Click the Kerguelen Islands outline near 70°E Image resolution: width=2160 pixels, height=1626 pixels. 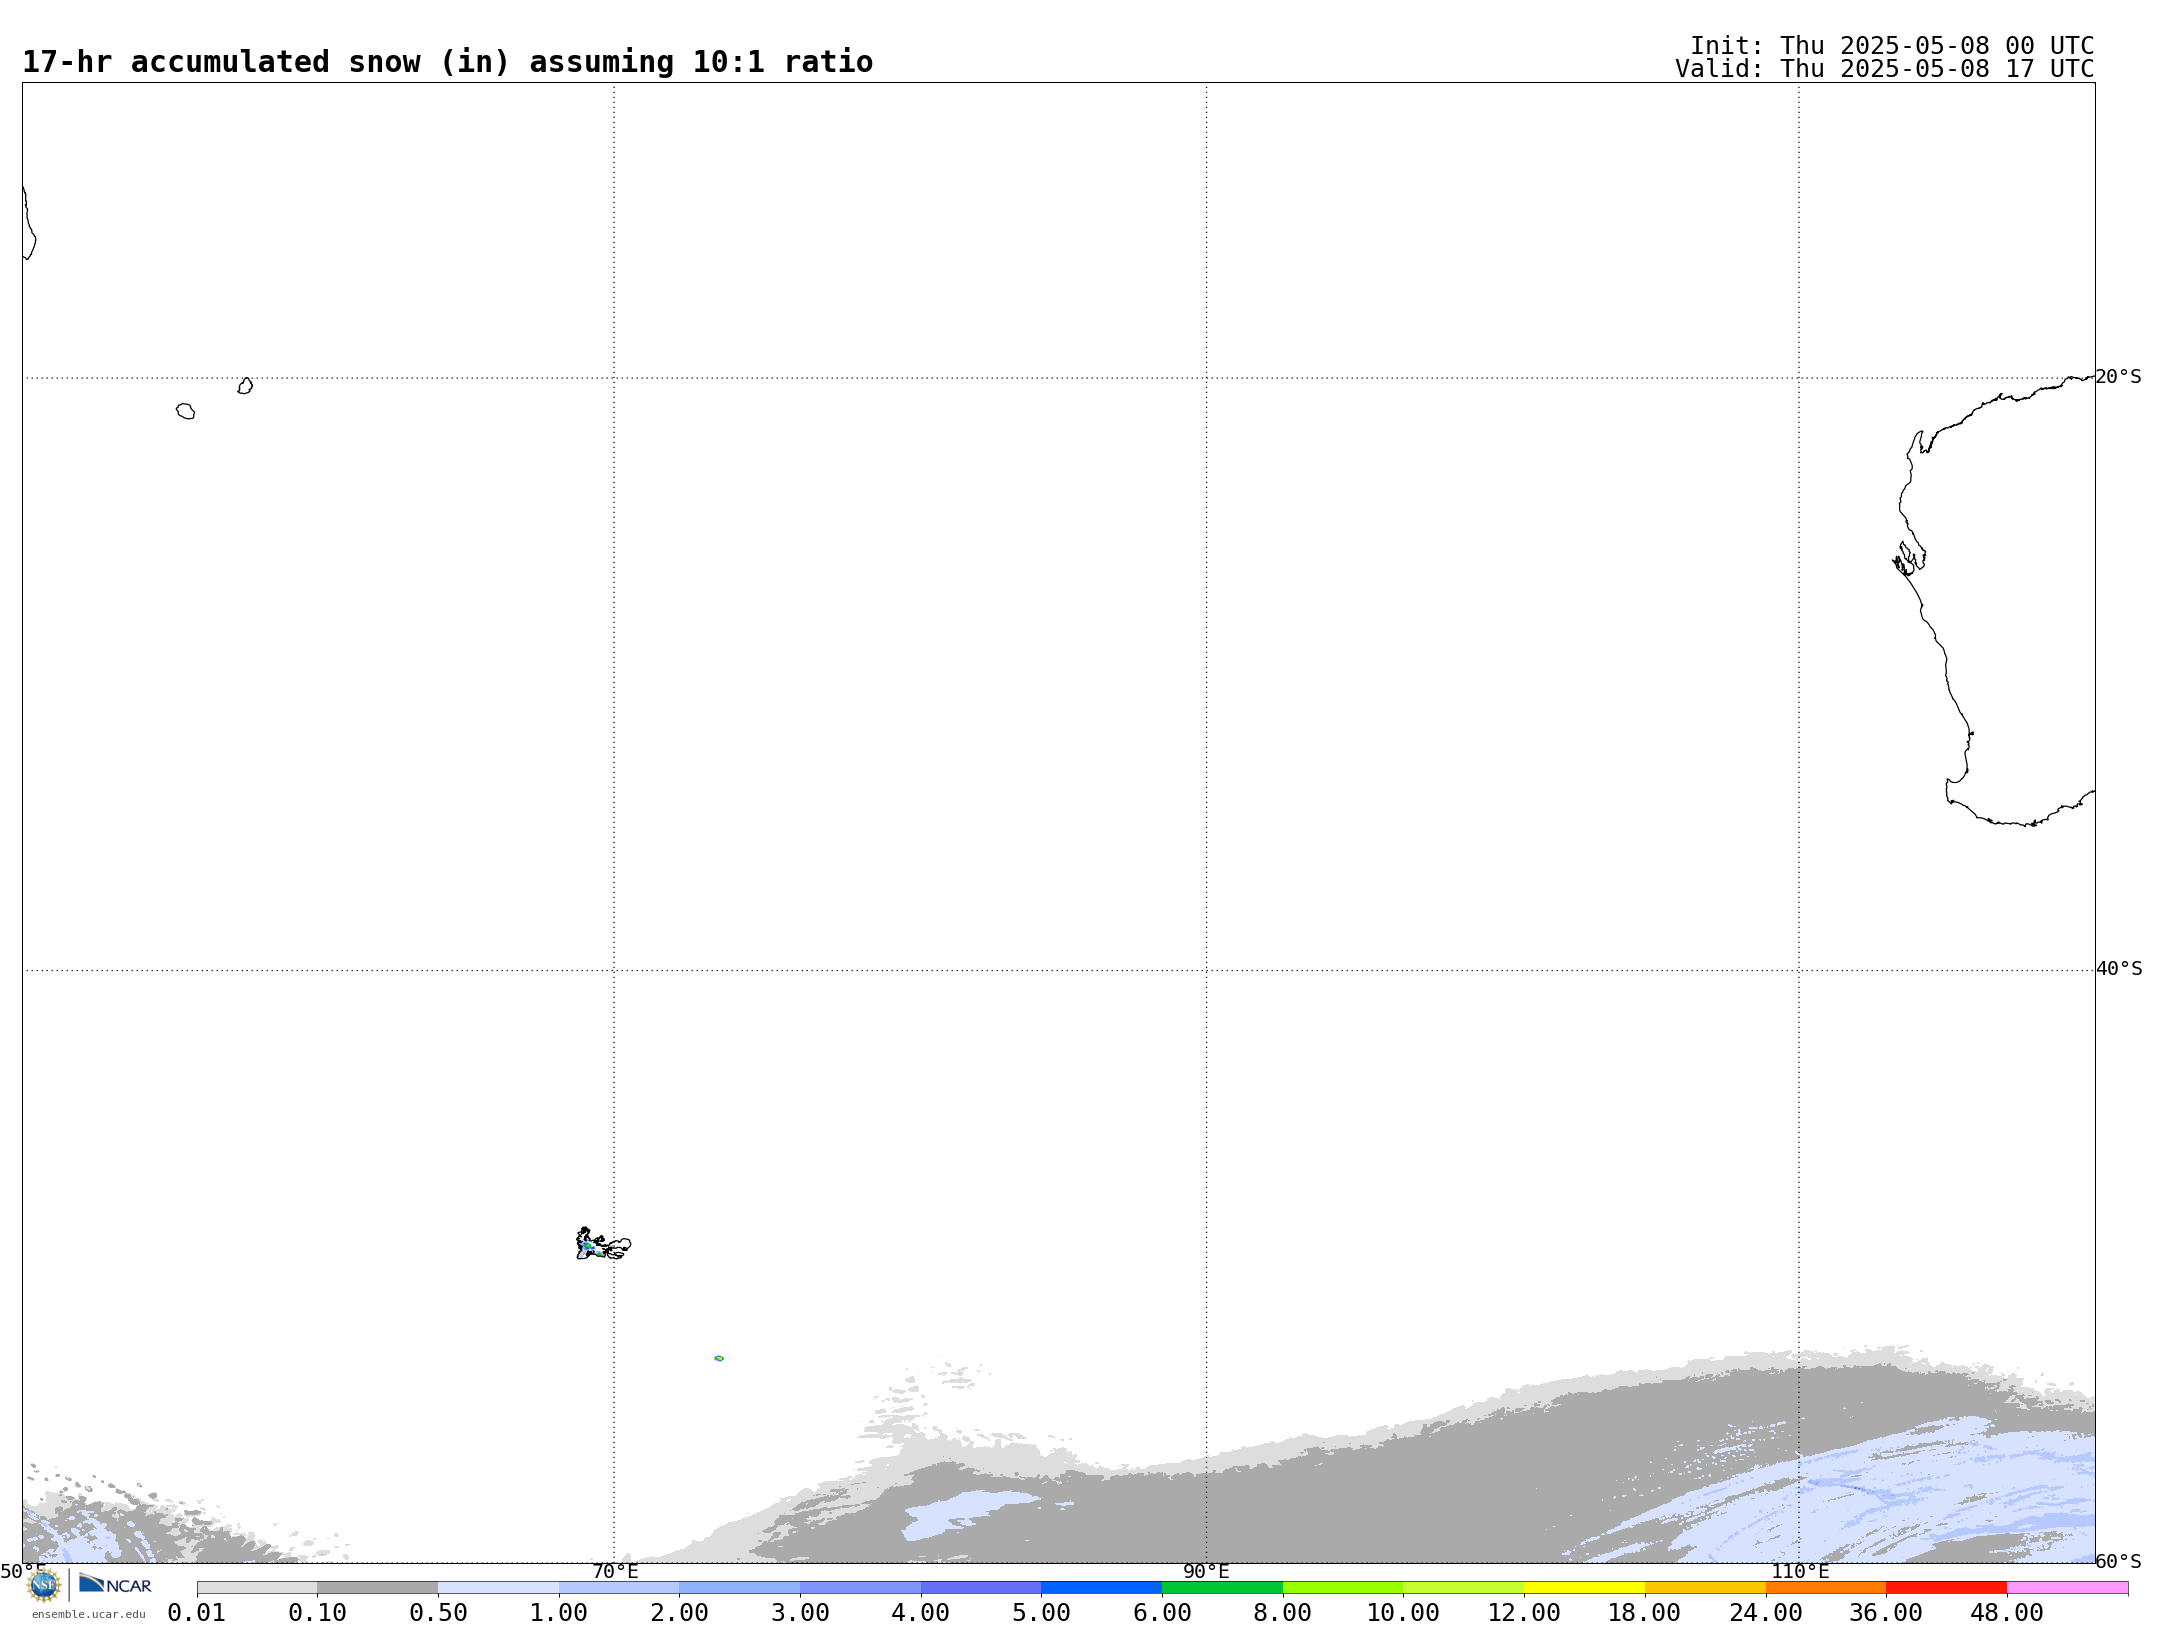pyautogui.click(x=603, y=1244)
